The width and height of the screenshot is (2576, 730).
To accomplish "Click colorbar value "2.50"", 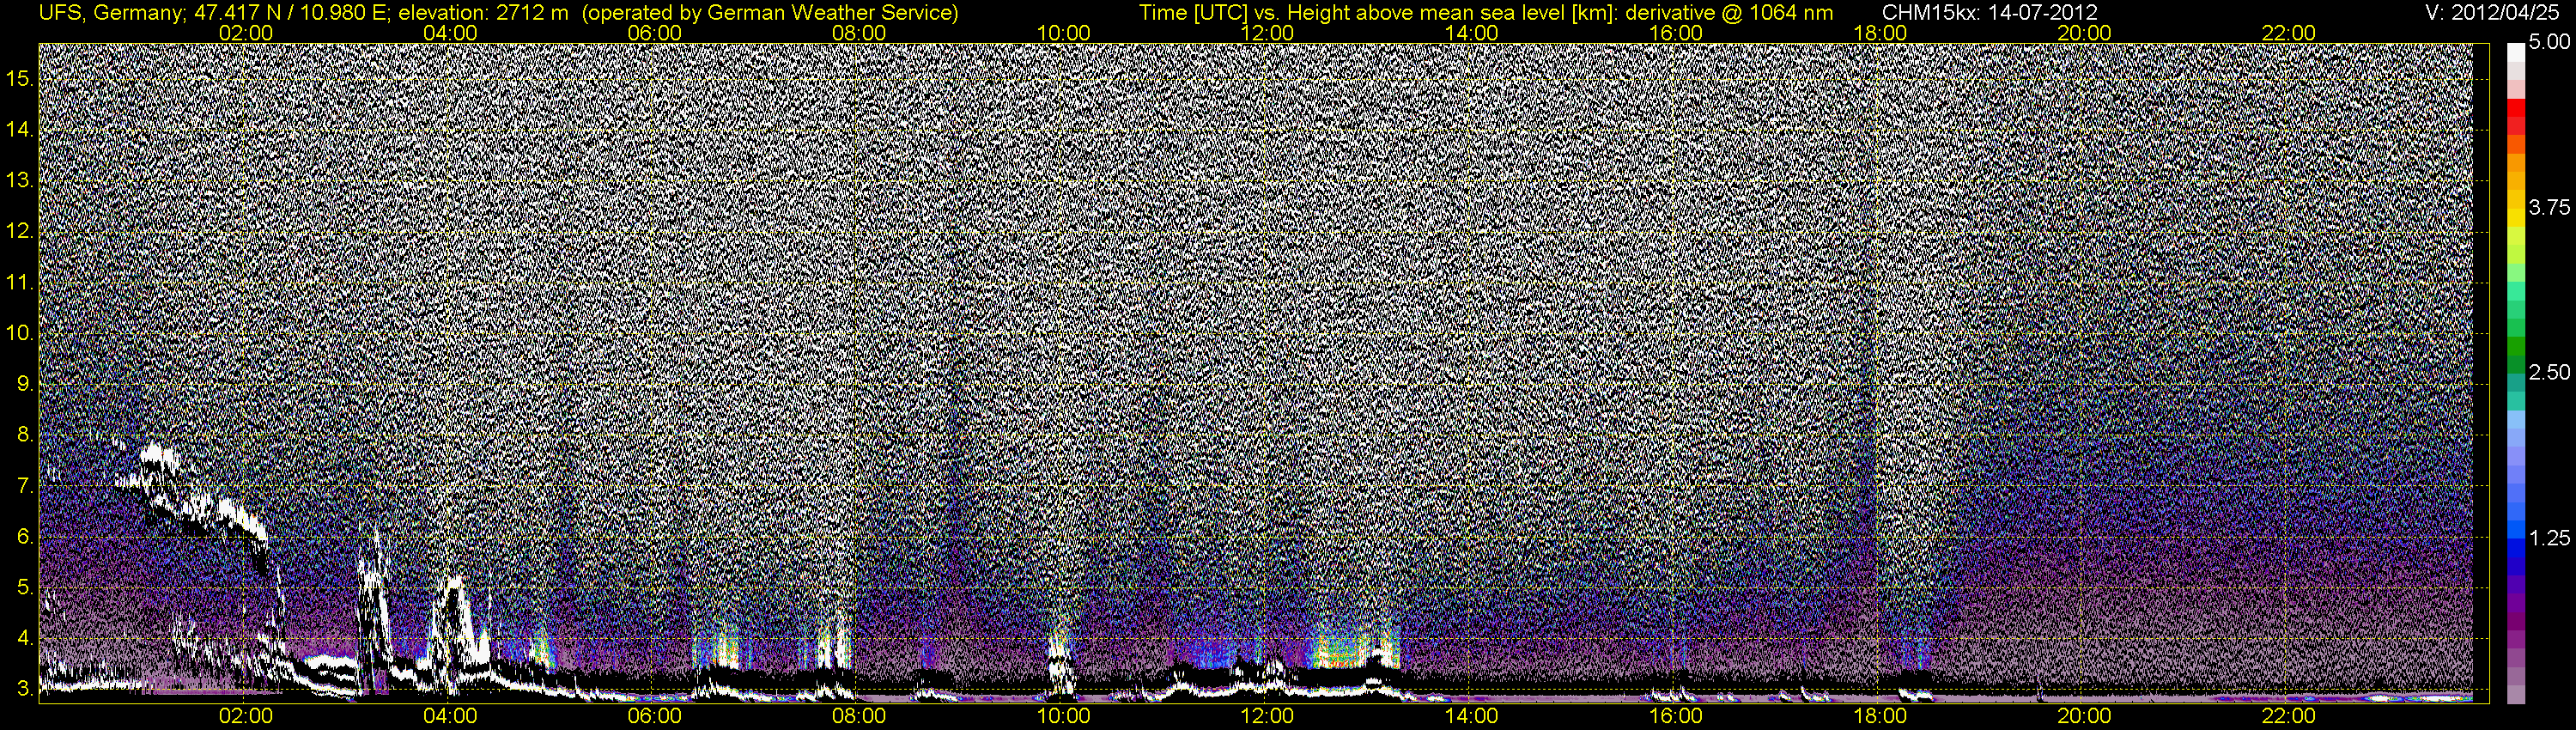I will click(x=2549, y=372).
